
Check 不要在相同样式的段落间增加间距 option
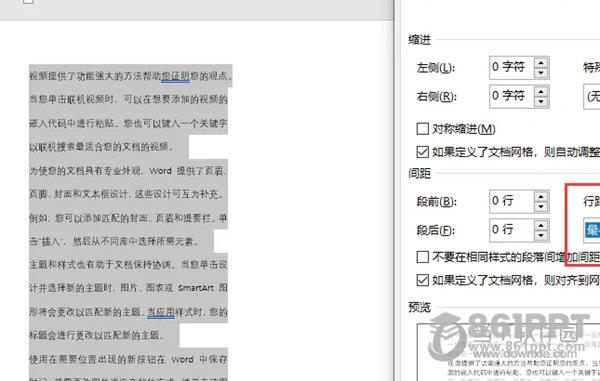(x=422, y=257)
